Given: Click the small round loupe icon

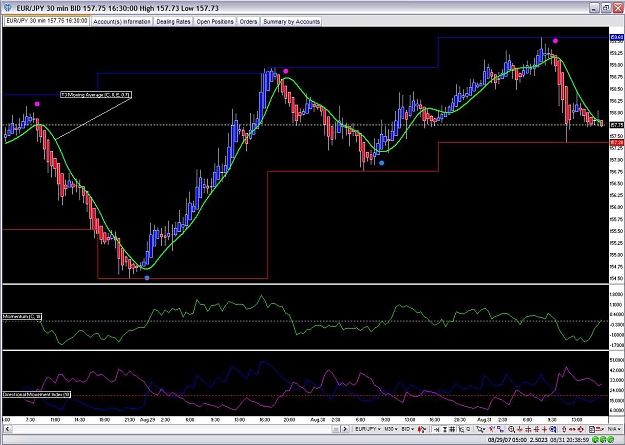Looking at the screenshot, I should pos(468,429).
